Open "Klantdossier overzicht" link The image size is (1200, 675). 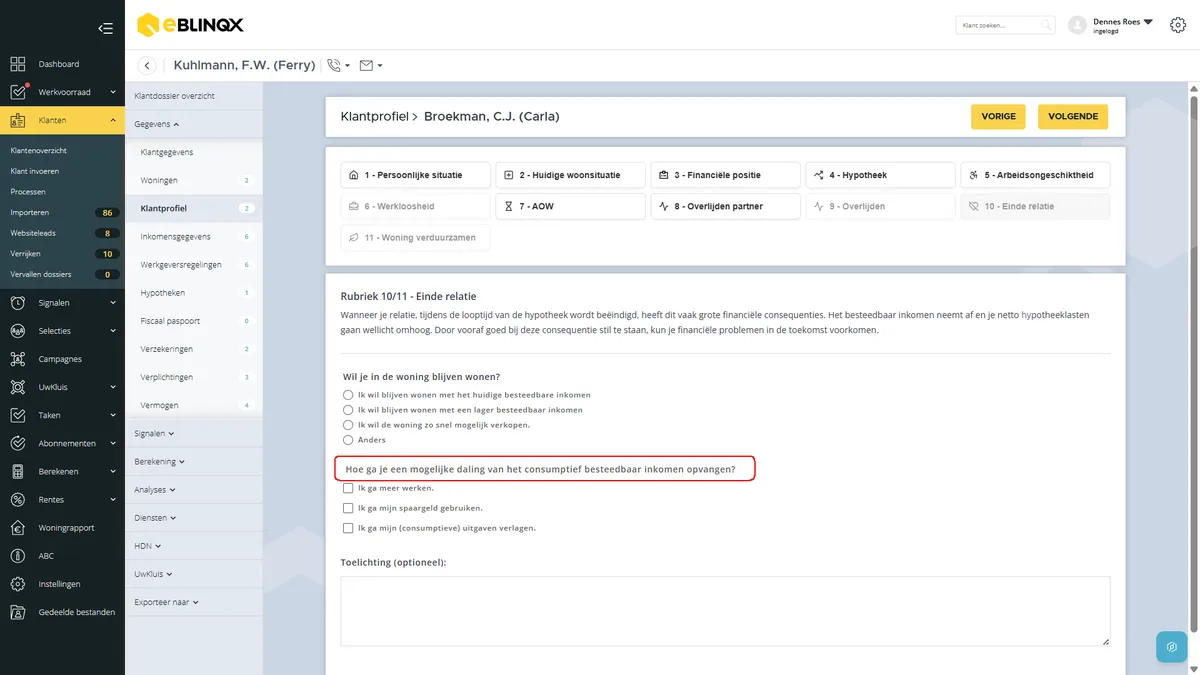pyautogui.click(x=175, y=96)
